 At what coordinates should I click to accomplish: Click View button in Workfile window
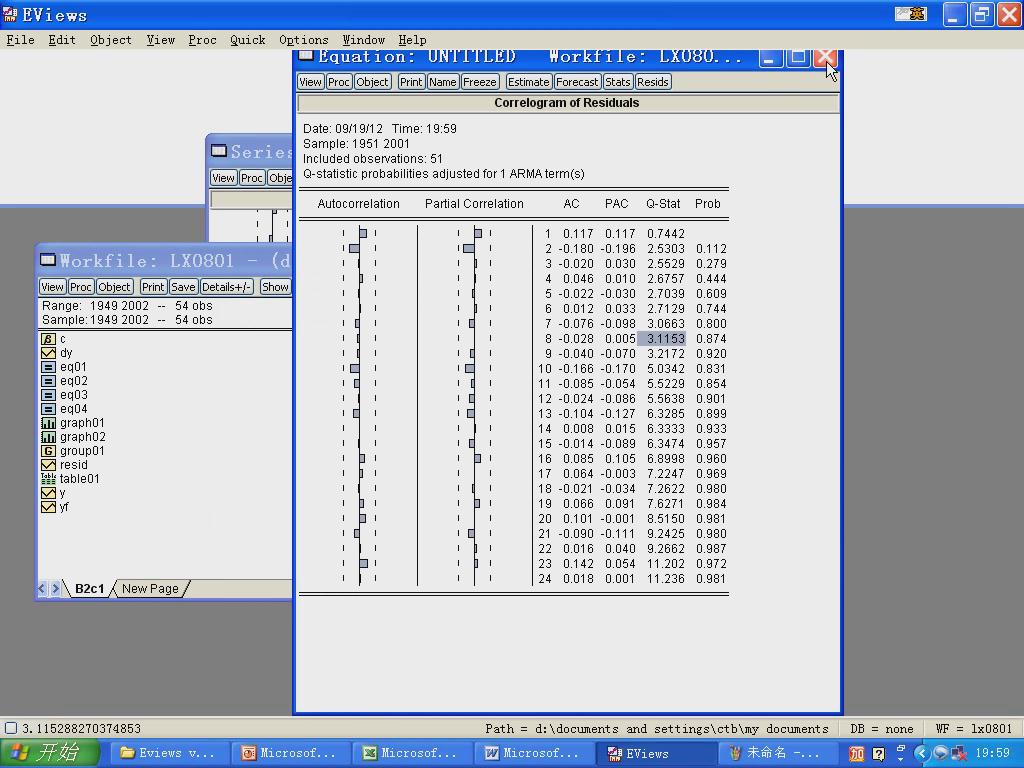coord(52,287)
